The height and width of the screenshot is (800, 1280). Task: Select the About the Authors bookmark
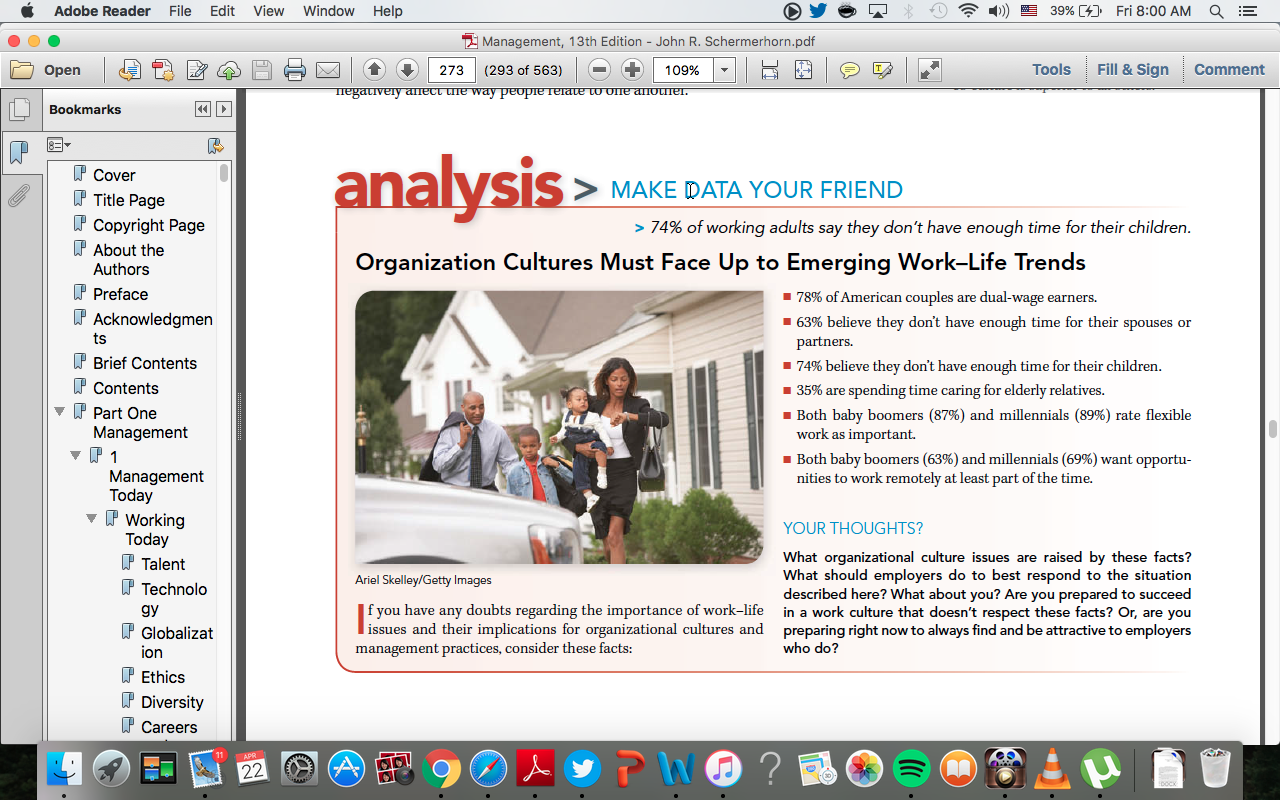pyautogui.click(x=129, y=260)
